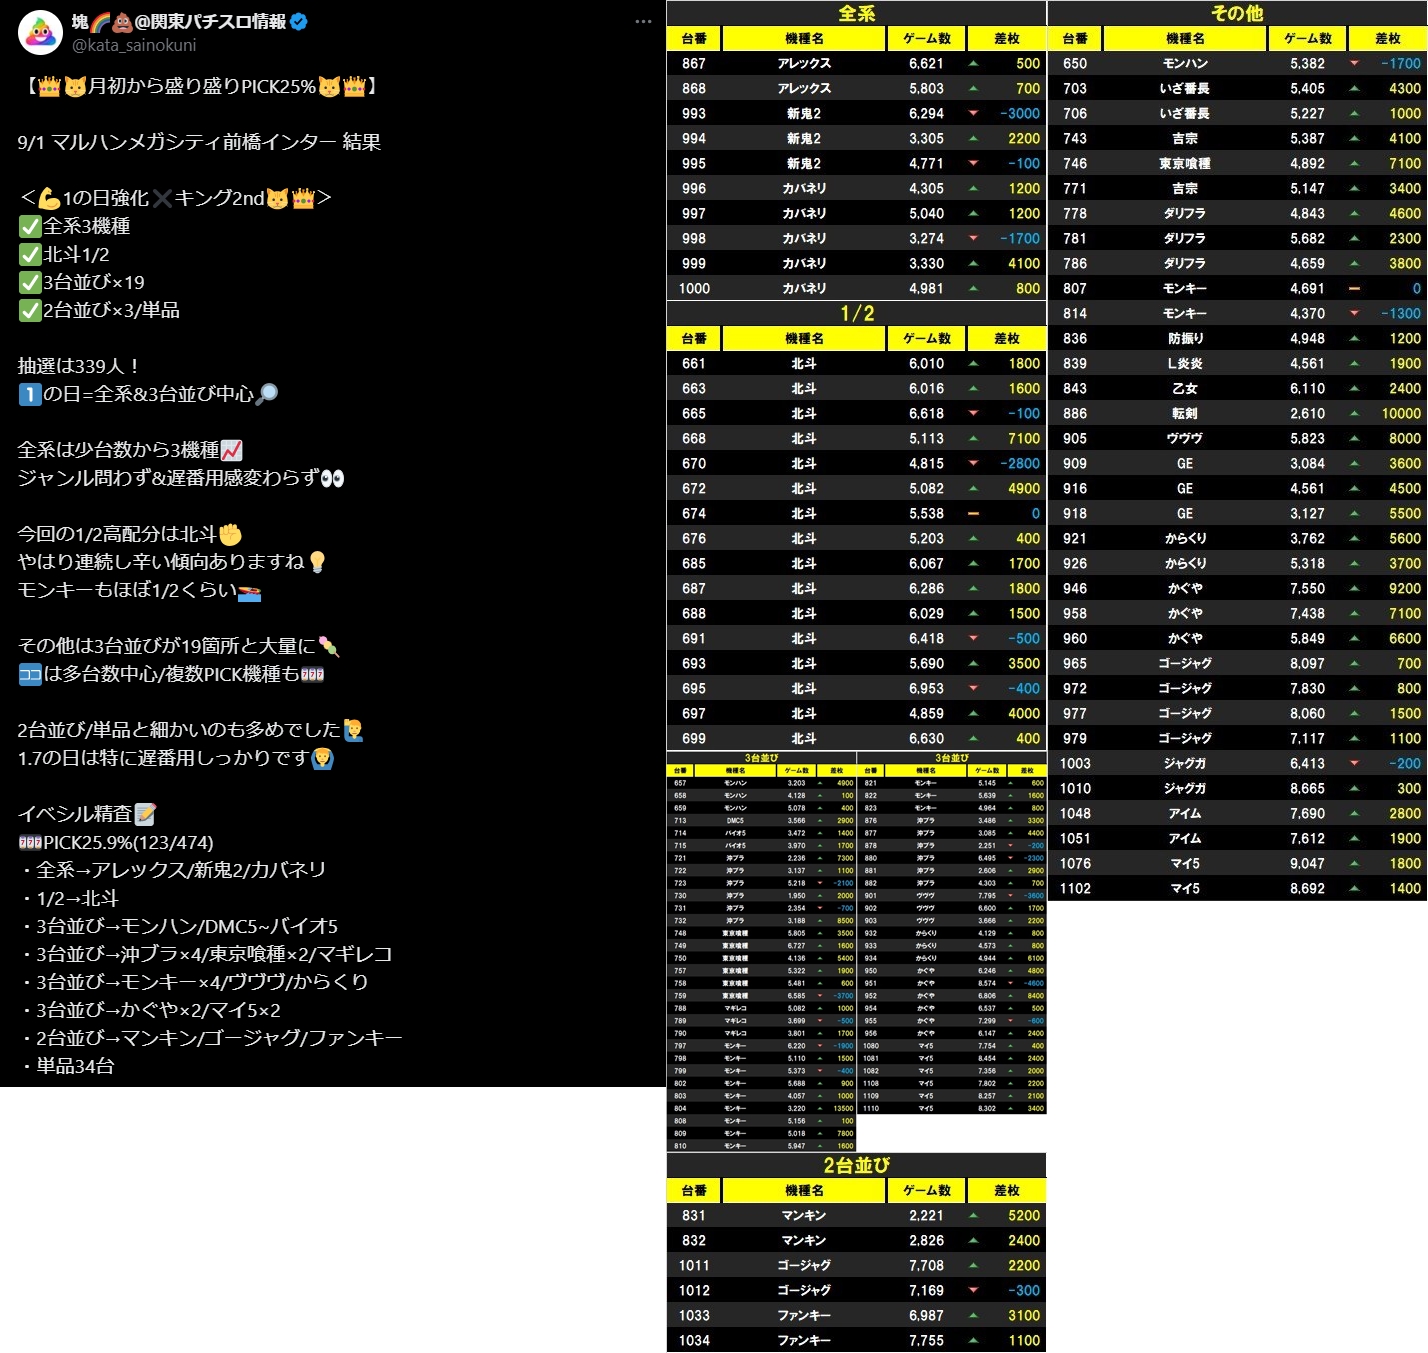This screenshot has width=1428, height=1353.
Task: Click the yellow 全系 table title
Action: point(856,13)
